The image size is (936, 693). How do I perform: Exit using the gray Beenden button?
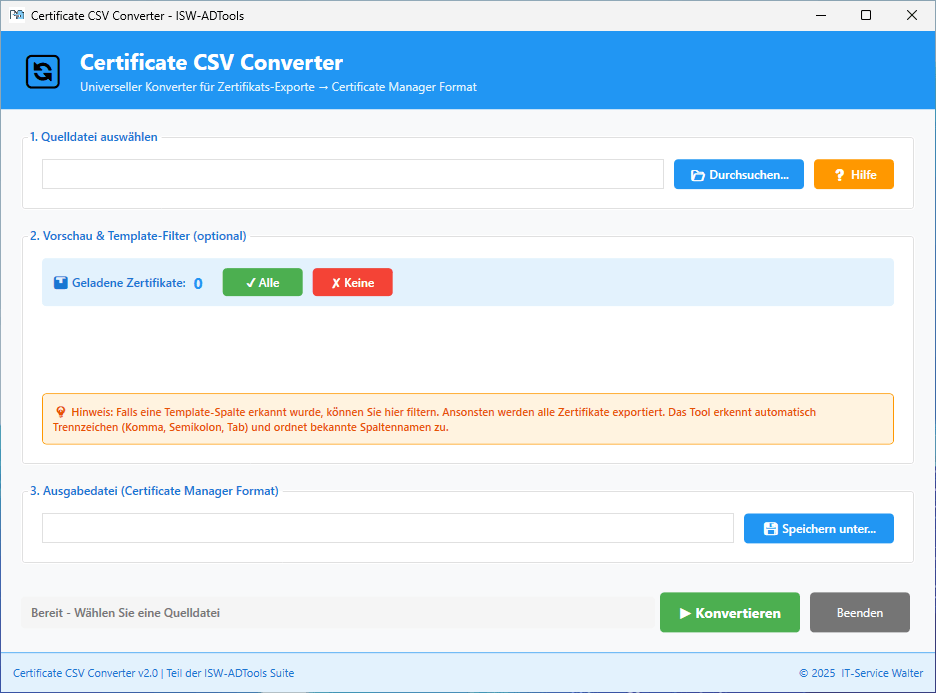[x=859, y=613]
